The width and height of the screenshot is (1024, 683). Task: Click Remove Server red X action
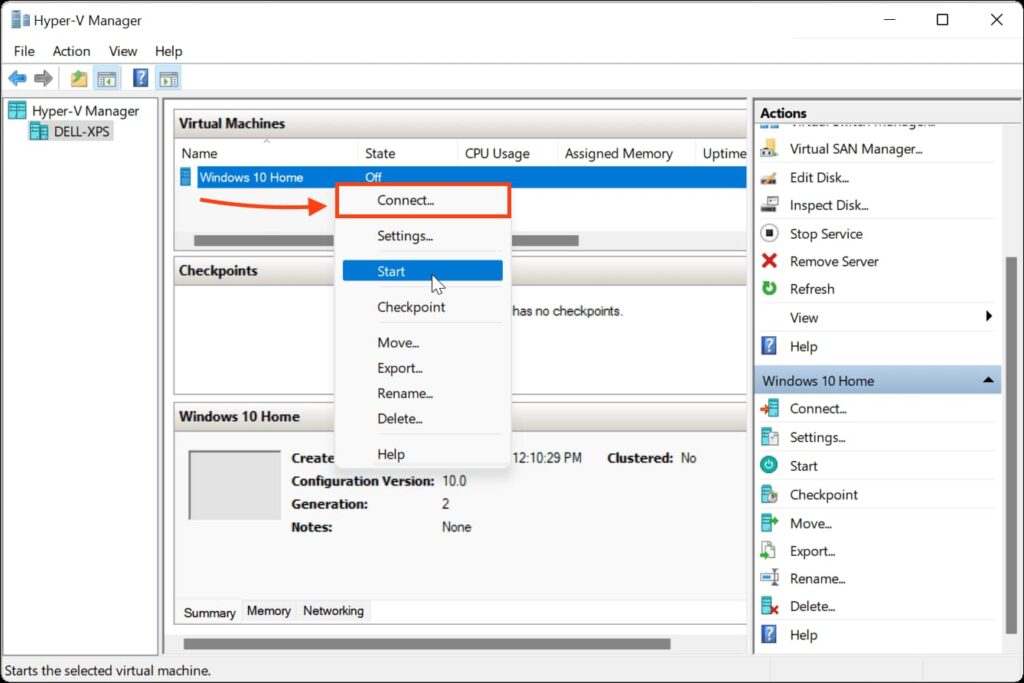click(x=769, y=261)
